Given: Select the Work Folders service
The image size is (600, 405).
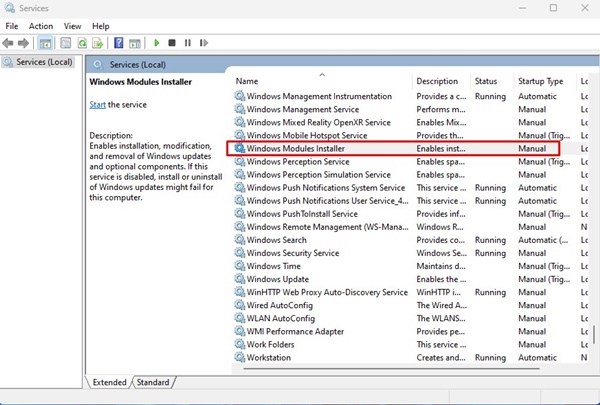Looking at the screenshot, I should coord(409,345).
